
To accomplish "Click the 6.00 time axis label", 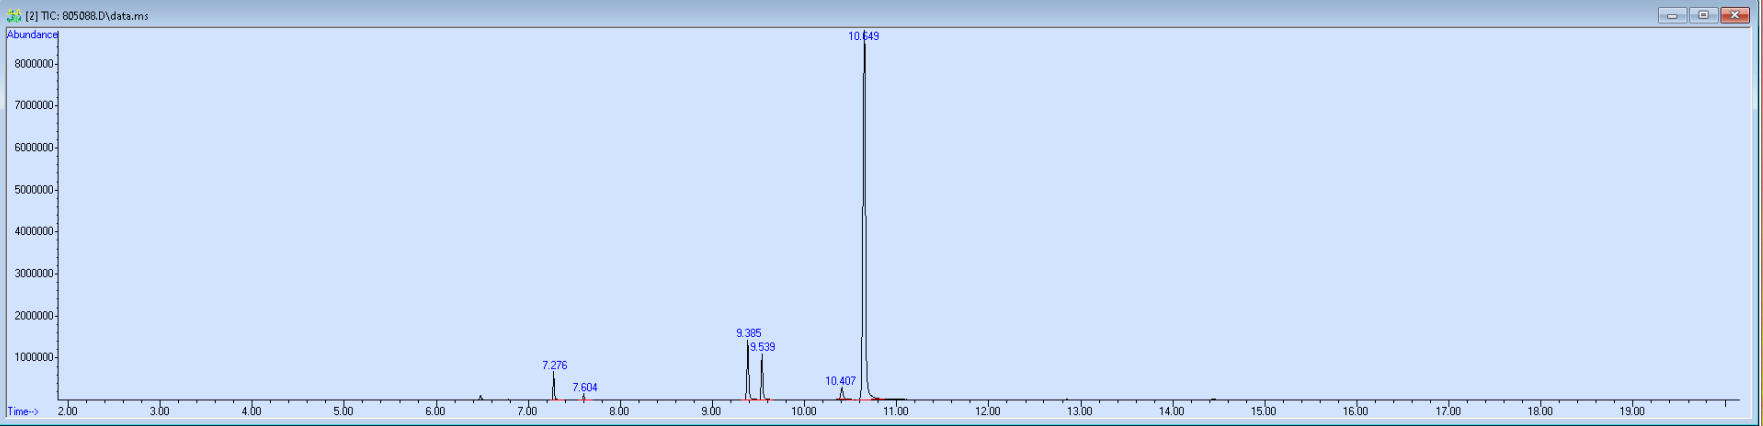I will coord(435,411).
